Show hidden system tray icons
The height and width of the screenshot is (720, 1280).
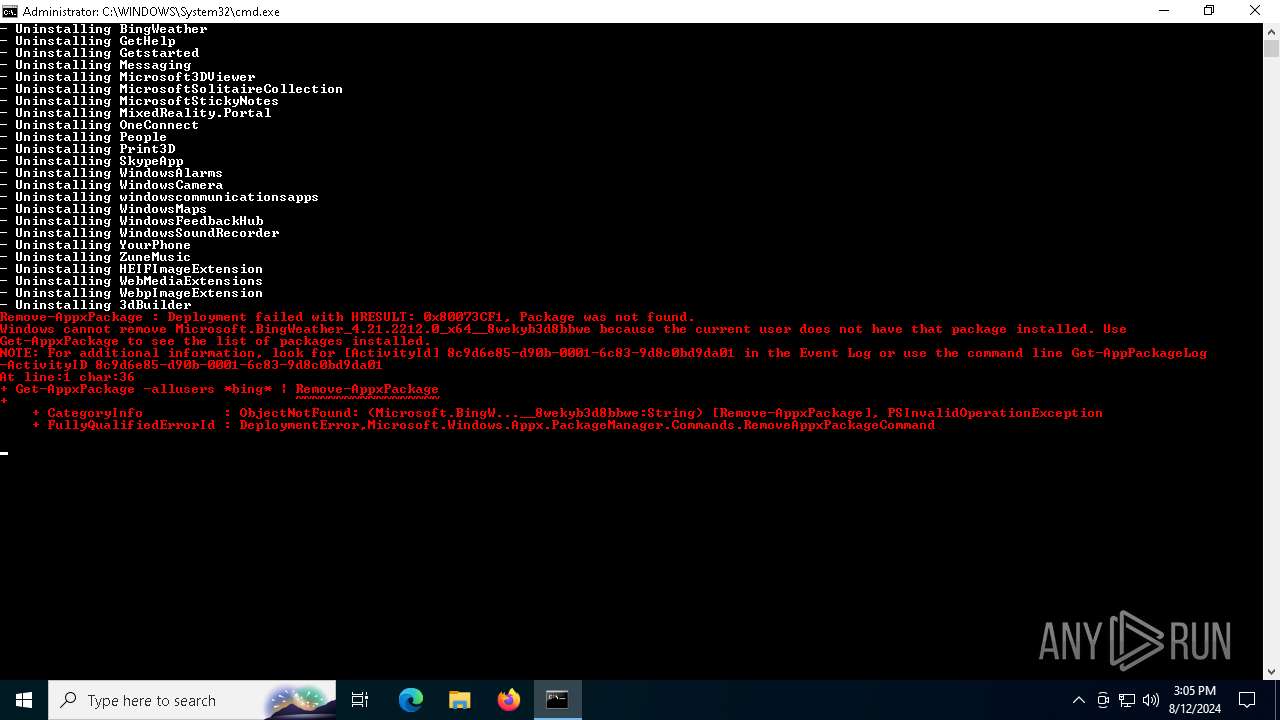point(1078,700)
